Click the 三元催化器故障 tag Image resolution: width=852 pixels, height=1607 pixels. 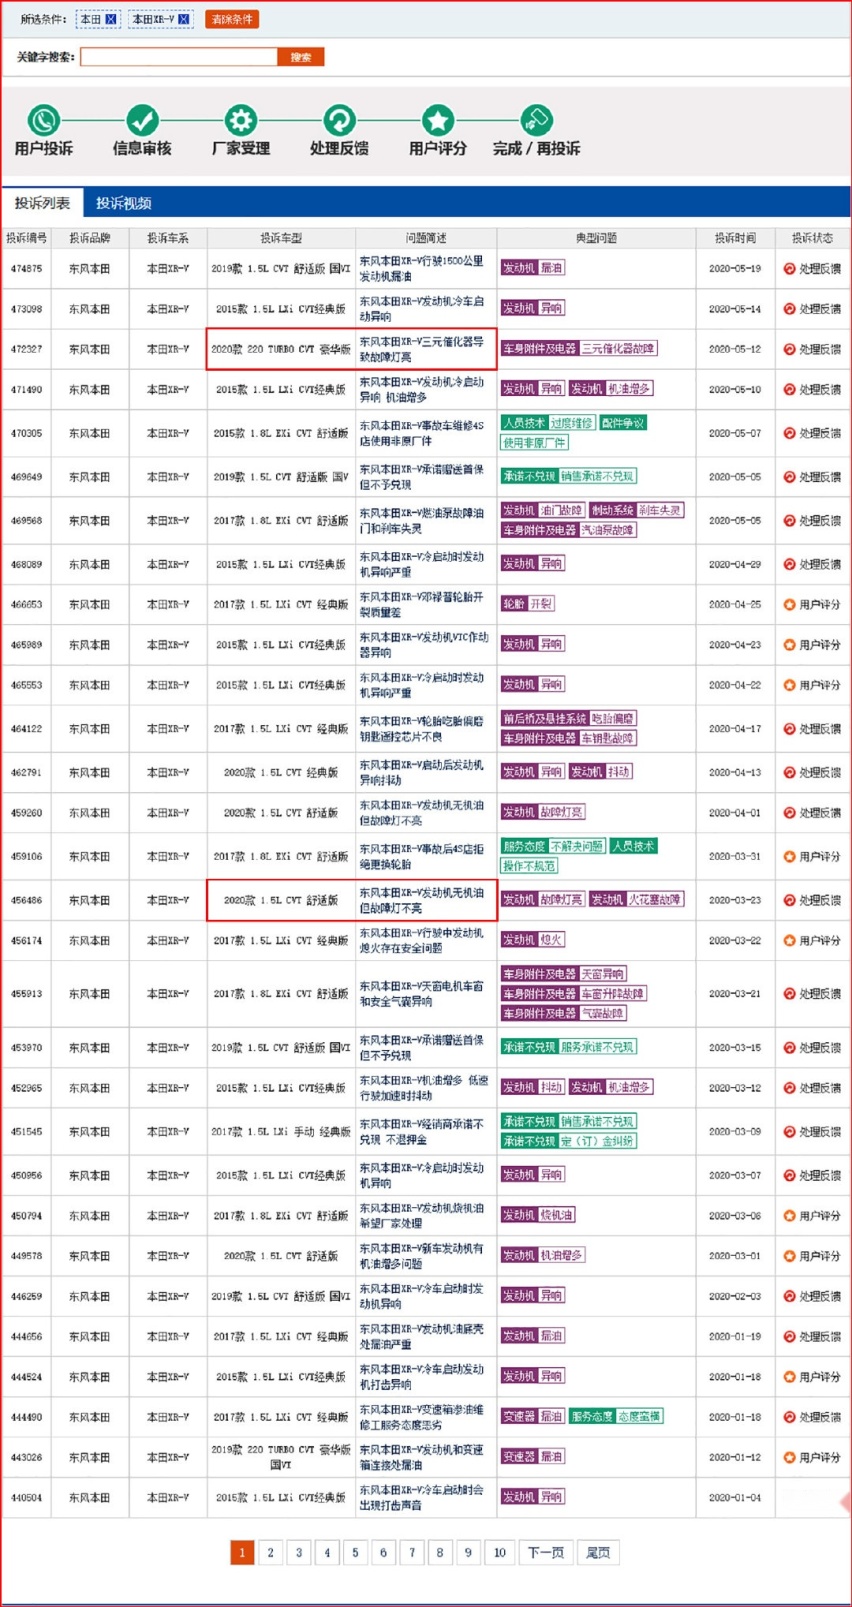(x=618, y=349)
